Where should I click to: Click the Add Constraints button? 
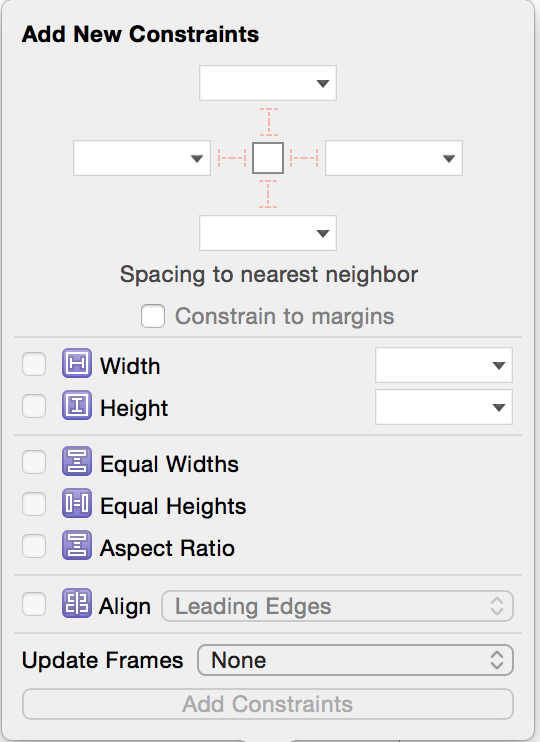(268, 704)
